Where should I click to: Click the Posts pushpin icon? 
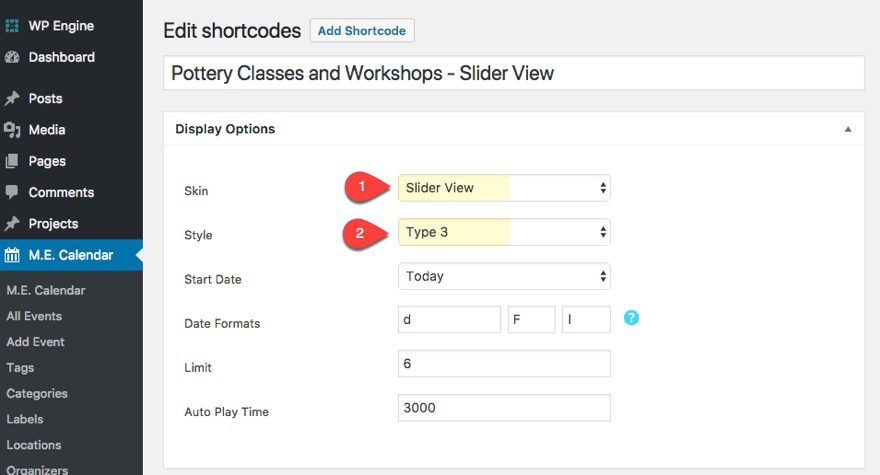(x=12, y=99)
